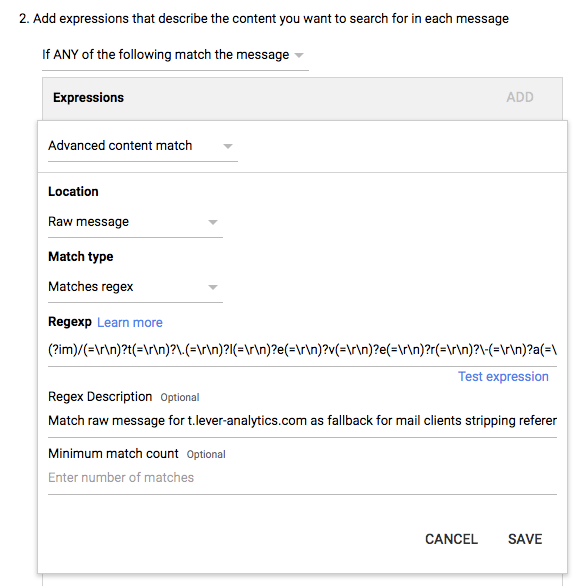Click the Match type section label
575x586 pixels.
click(81, 257)
